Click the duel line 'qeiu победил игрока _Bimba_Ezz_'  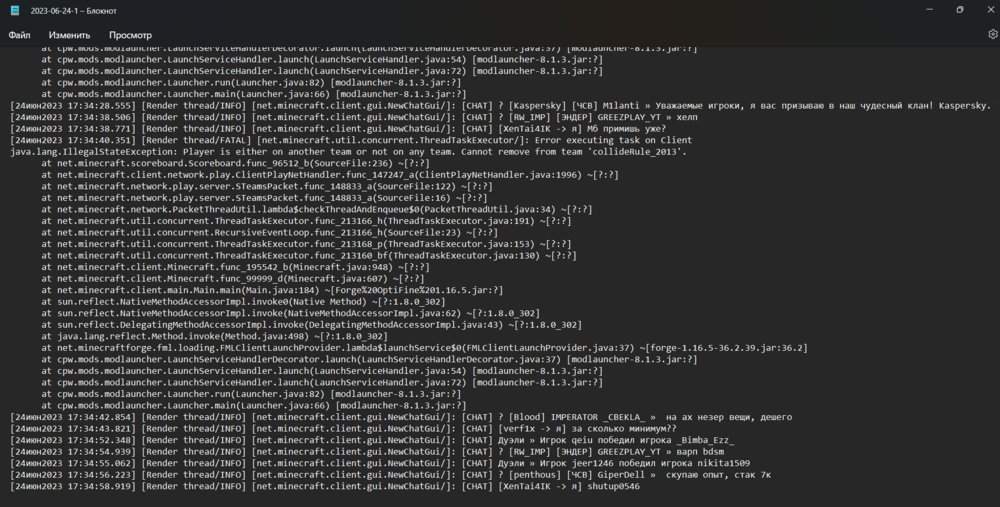click(372, 440)
